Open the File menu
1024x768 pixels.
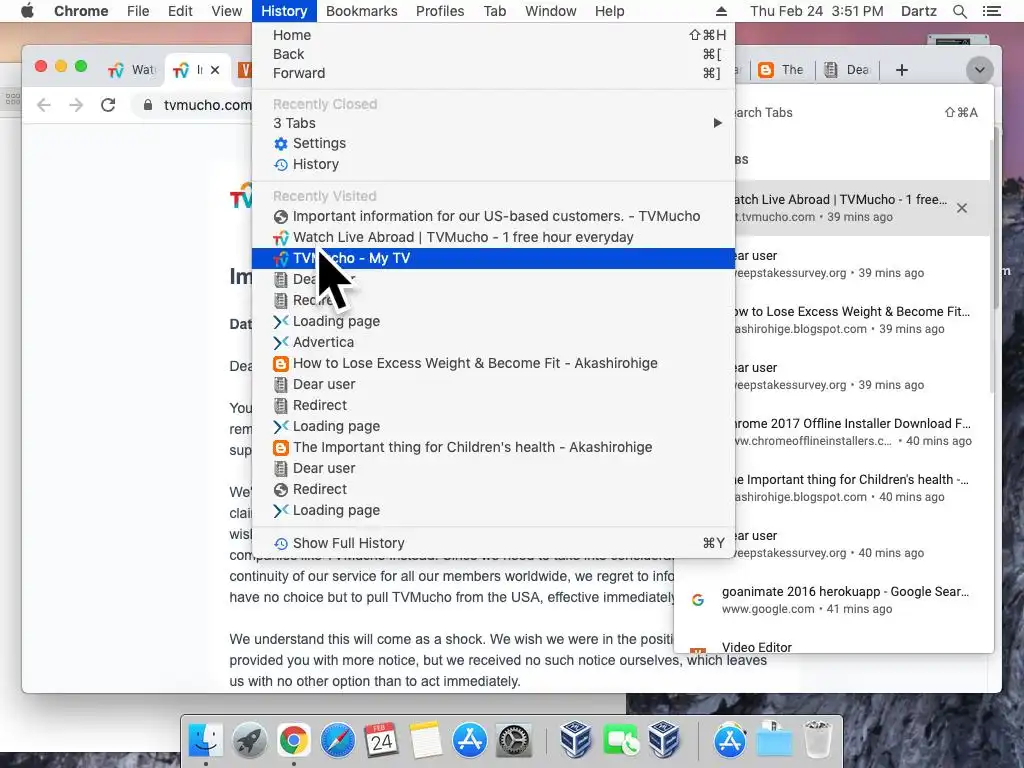(138, 11)
